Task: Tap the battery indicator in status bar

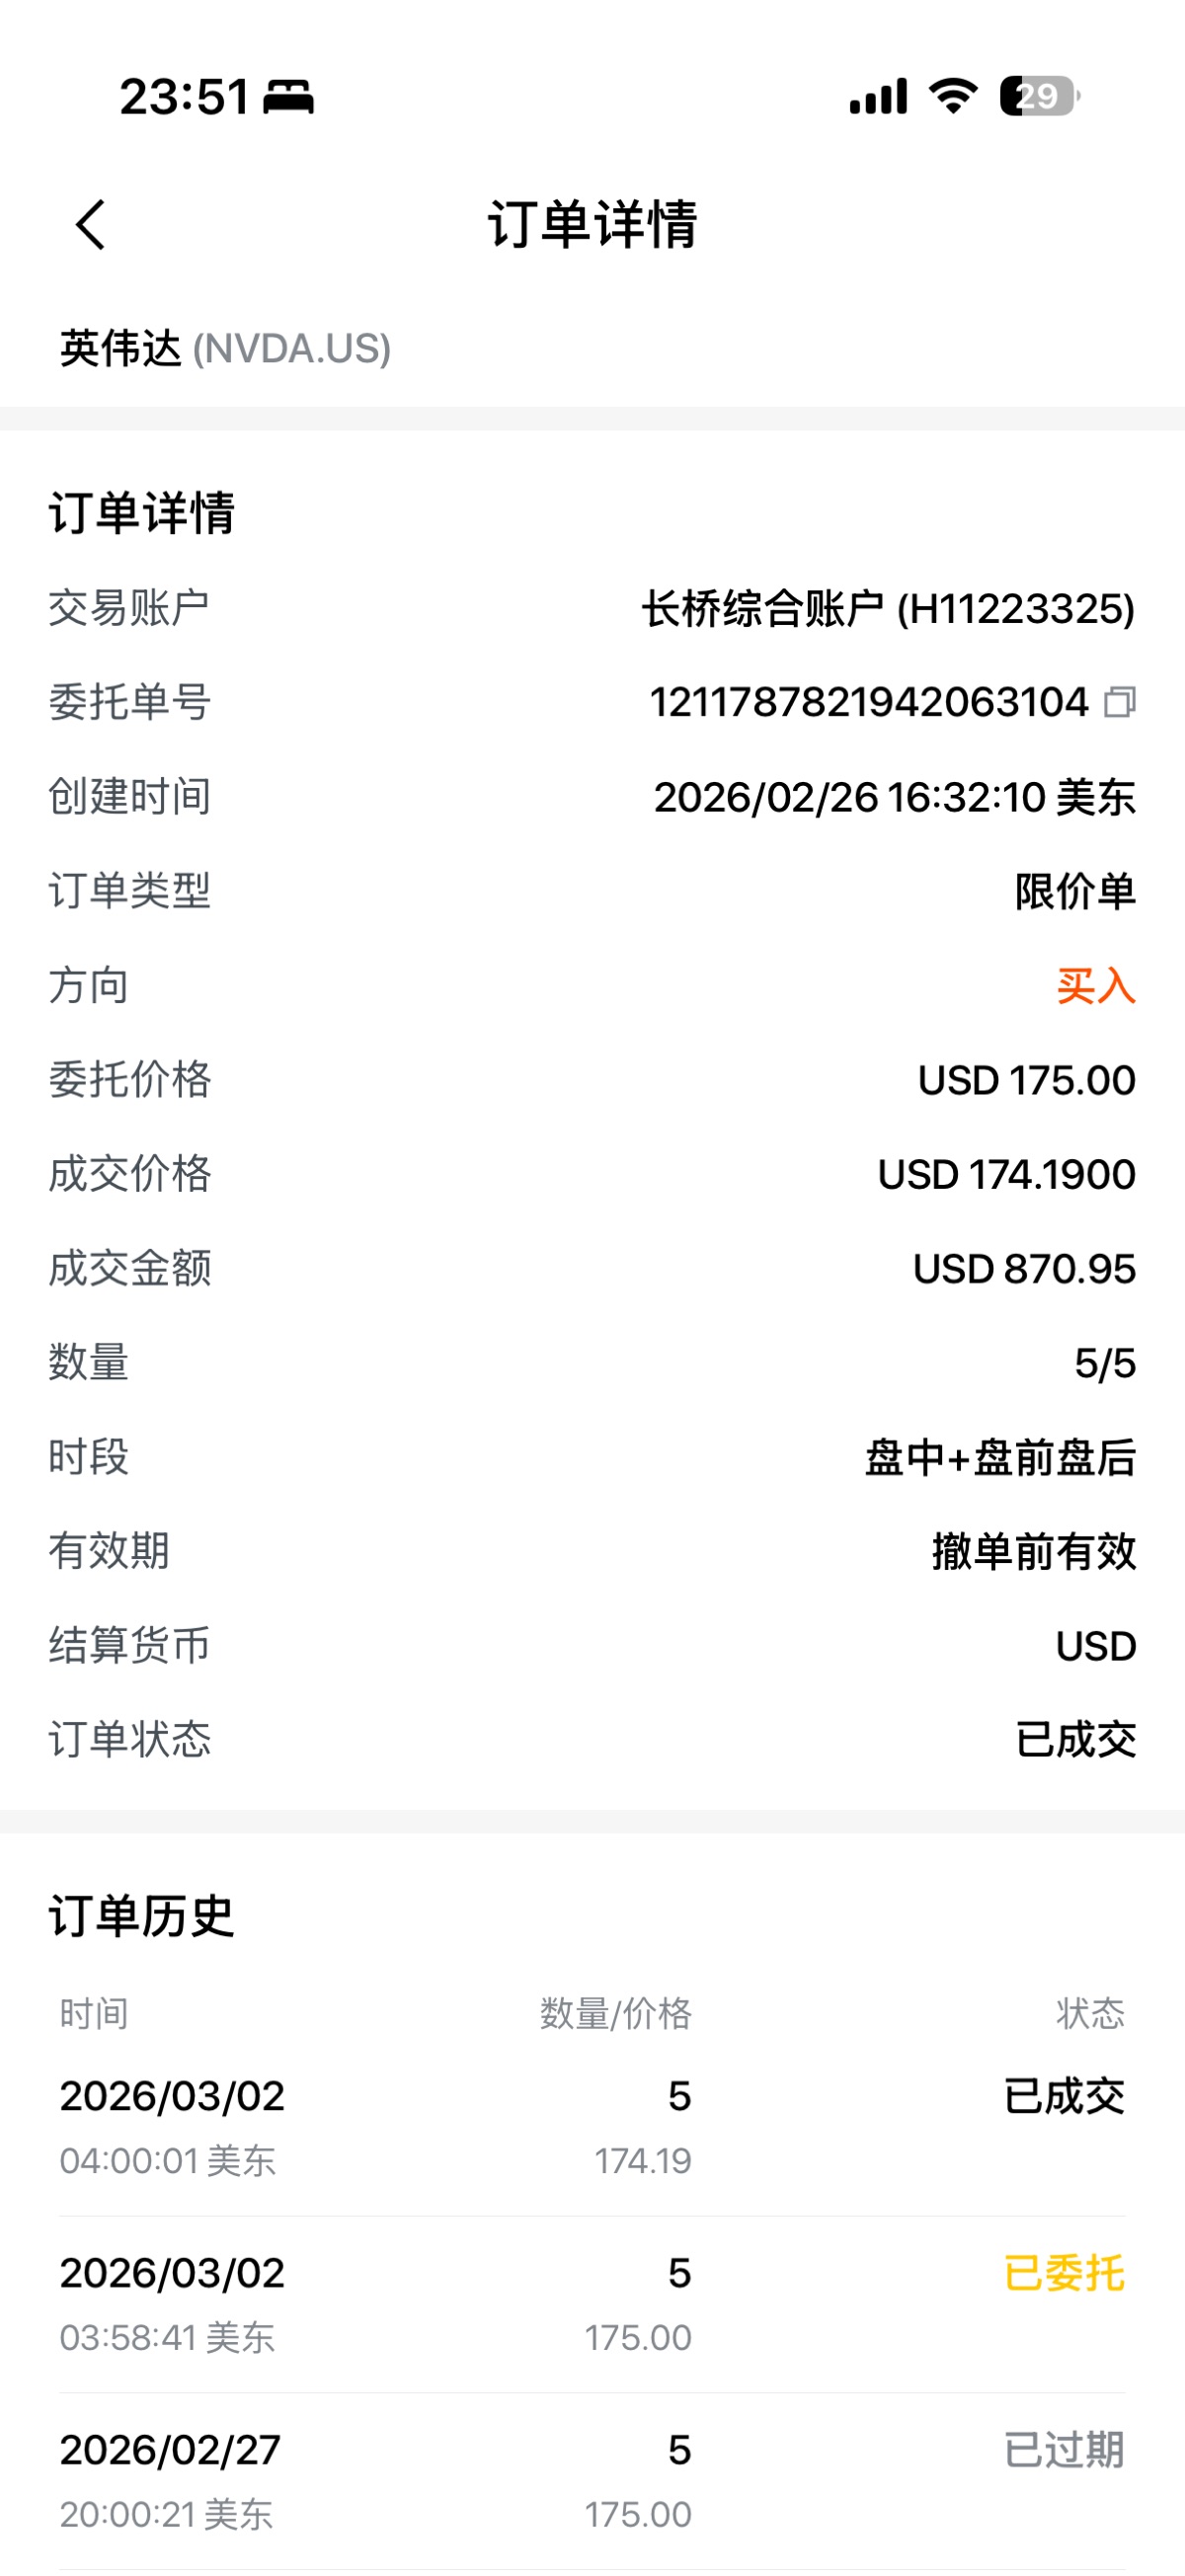Action: click(1039, 96)
